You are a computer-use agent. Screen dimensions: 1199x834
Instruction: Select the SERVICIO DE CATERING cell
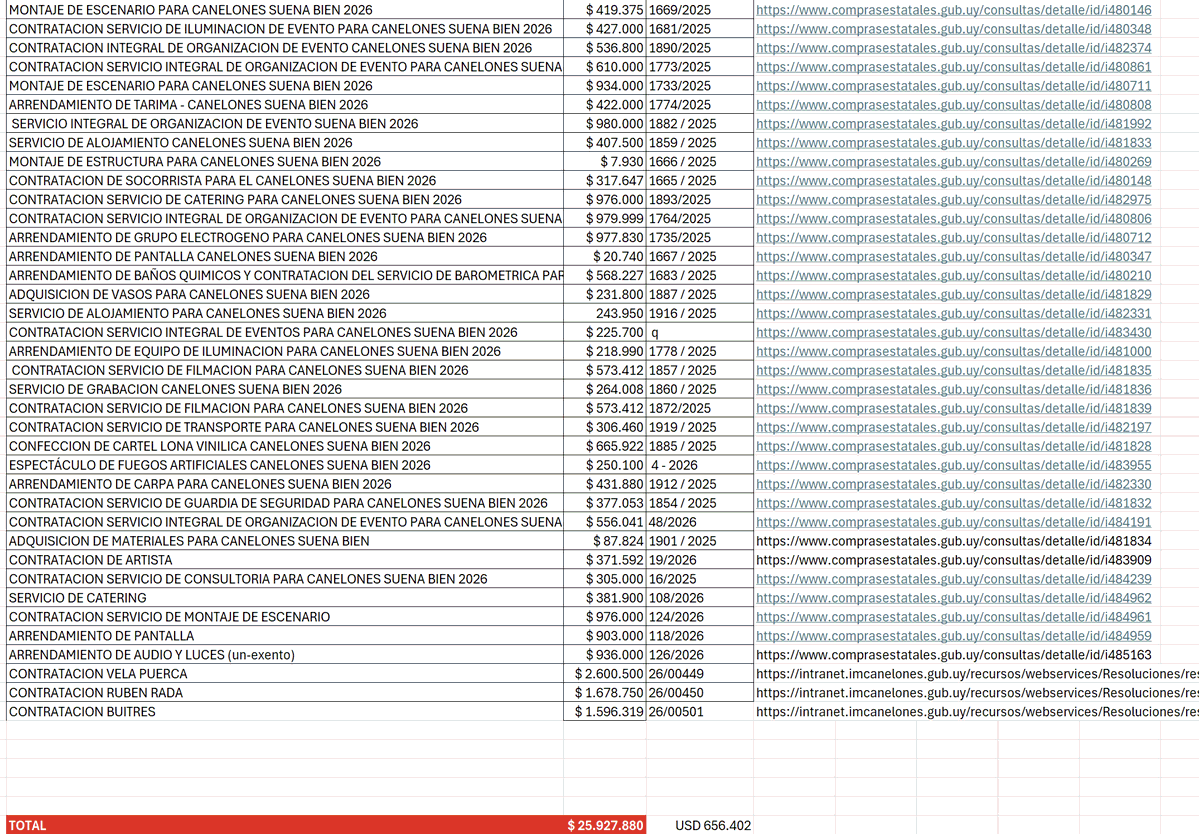tap(284, 598)
